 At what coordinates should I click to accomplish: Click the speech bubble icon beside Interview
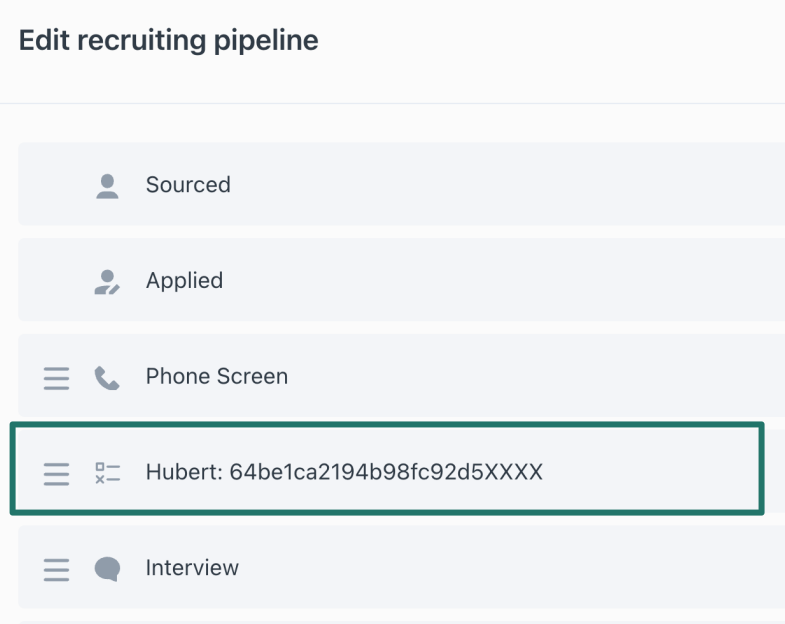(107, 569)
